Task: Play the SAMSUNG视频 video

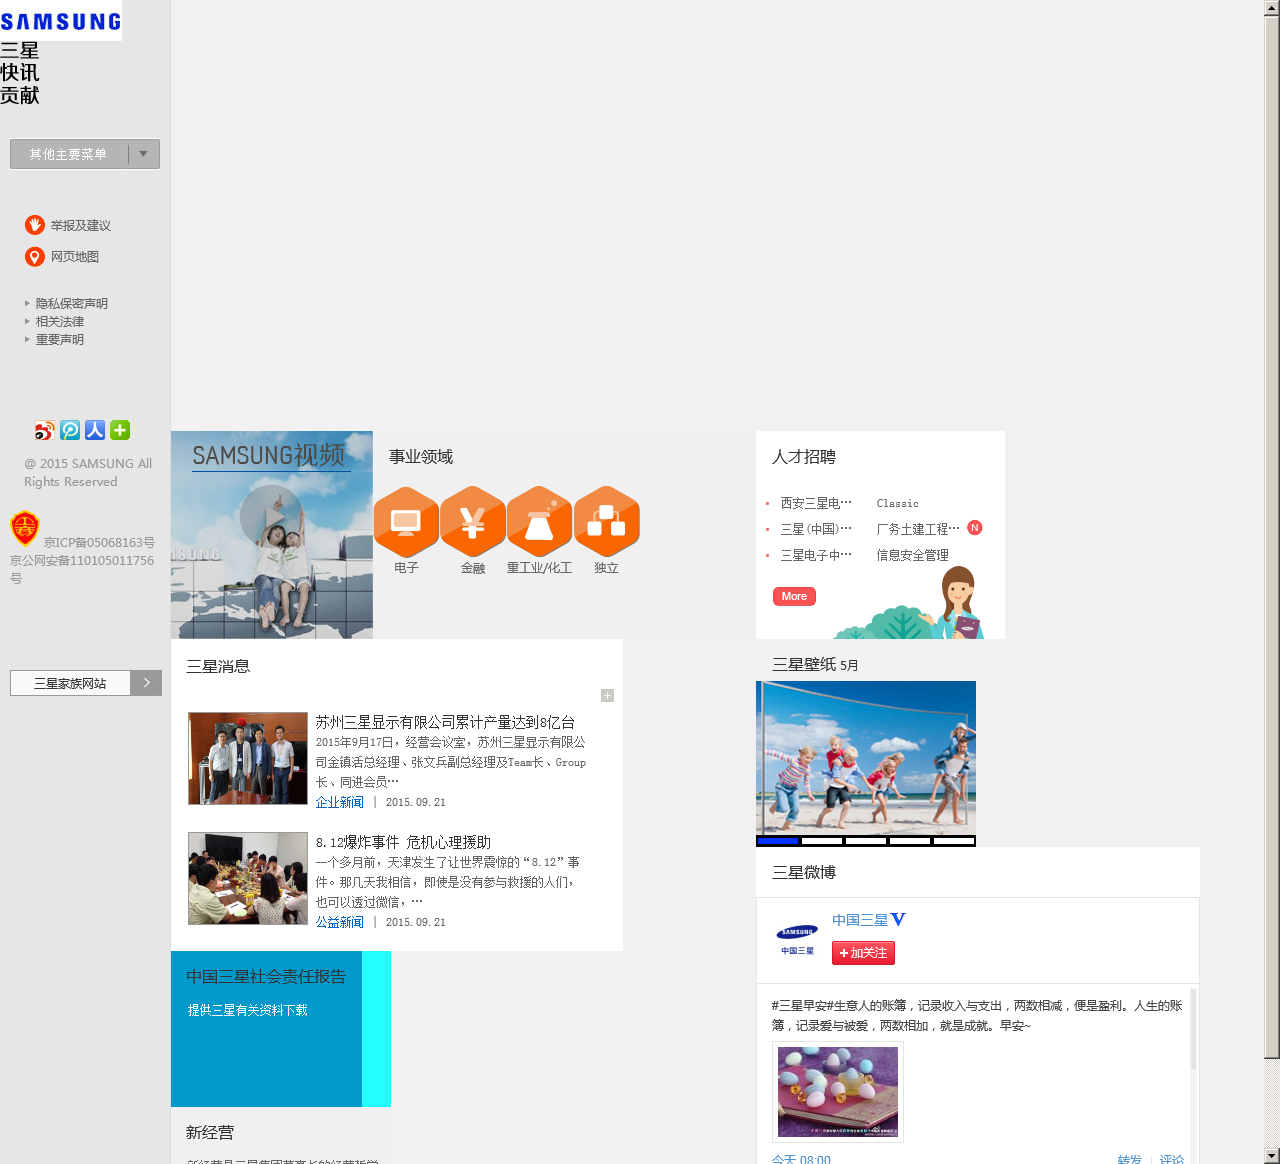Action: pos(271,516)
